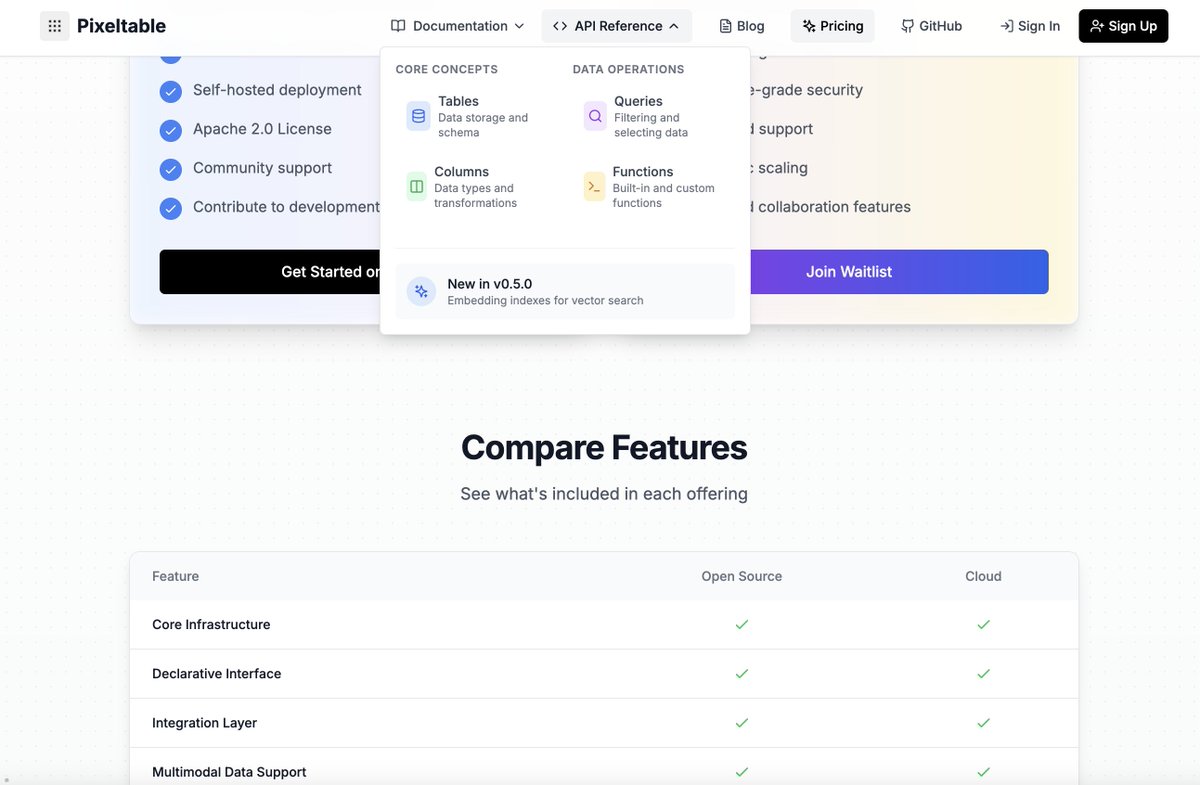Image resolution: width=1200 pixels, height=785 pixels.
Task: Click the sparkles icon of New in v0.5.0
Action: point(421,291)
